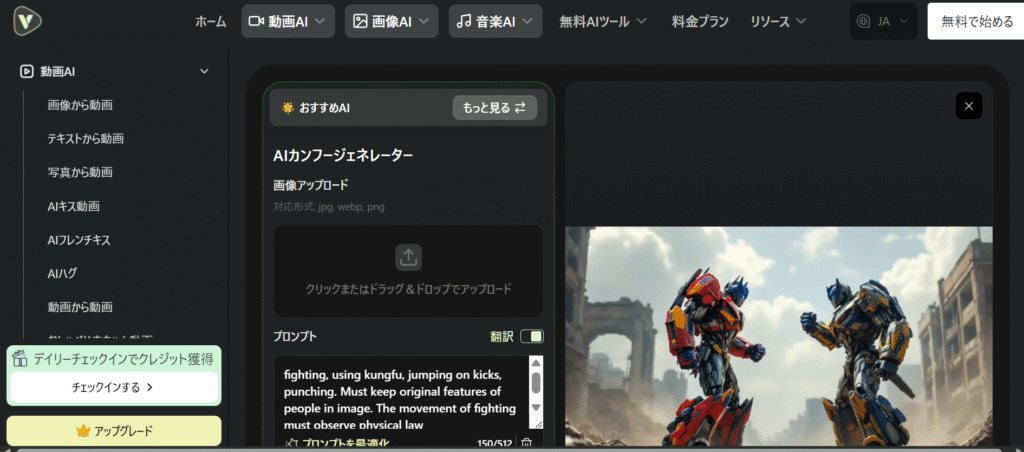Select AIキス動画 in the sidebar
The image size is (1024, 452).
(x=74, y=206)
